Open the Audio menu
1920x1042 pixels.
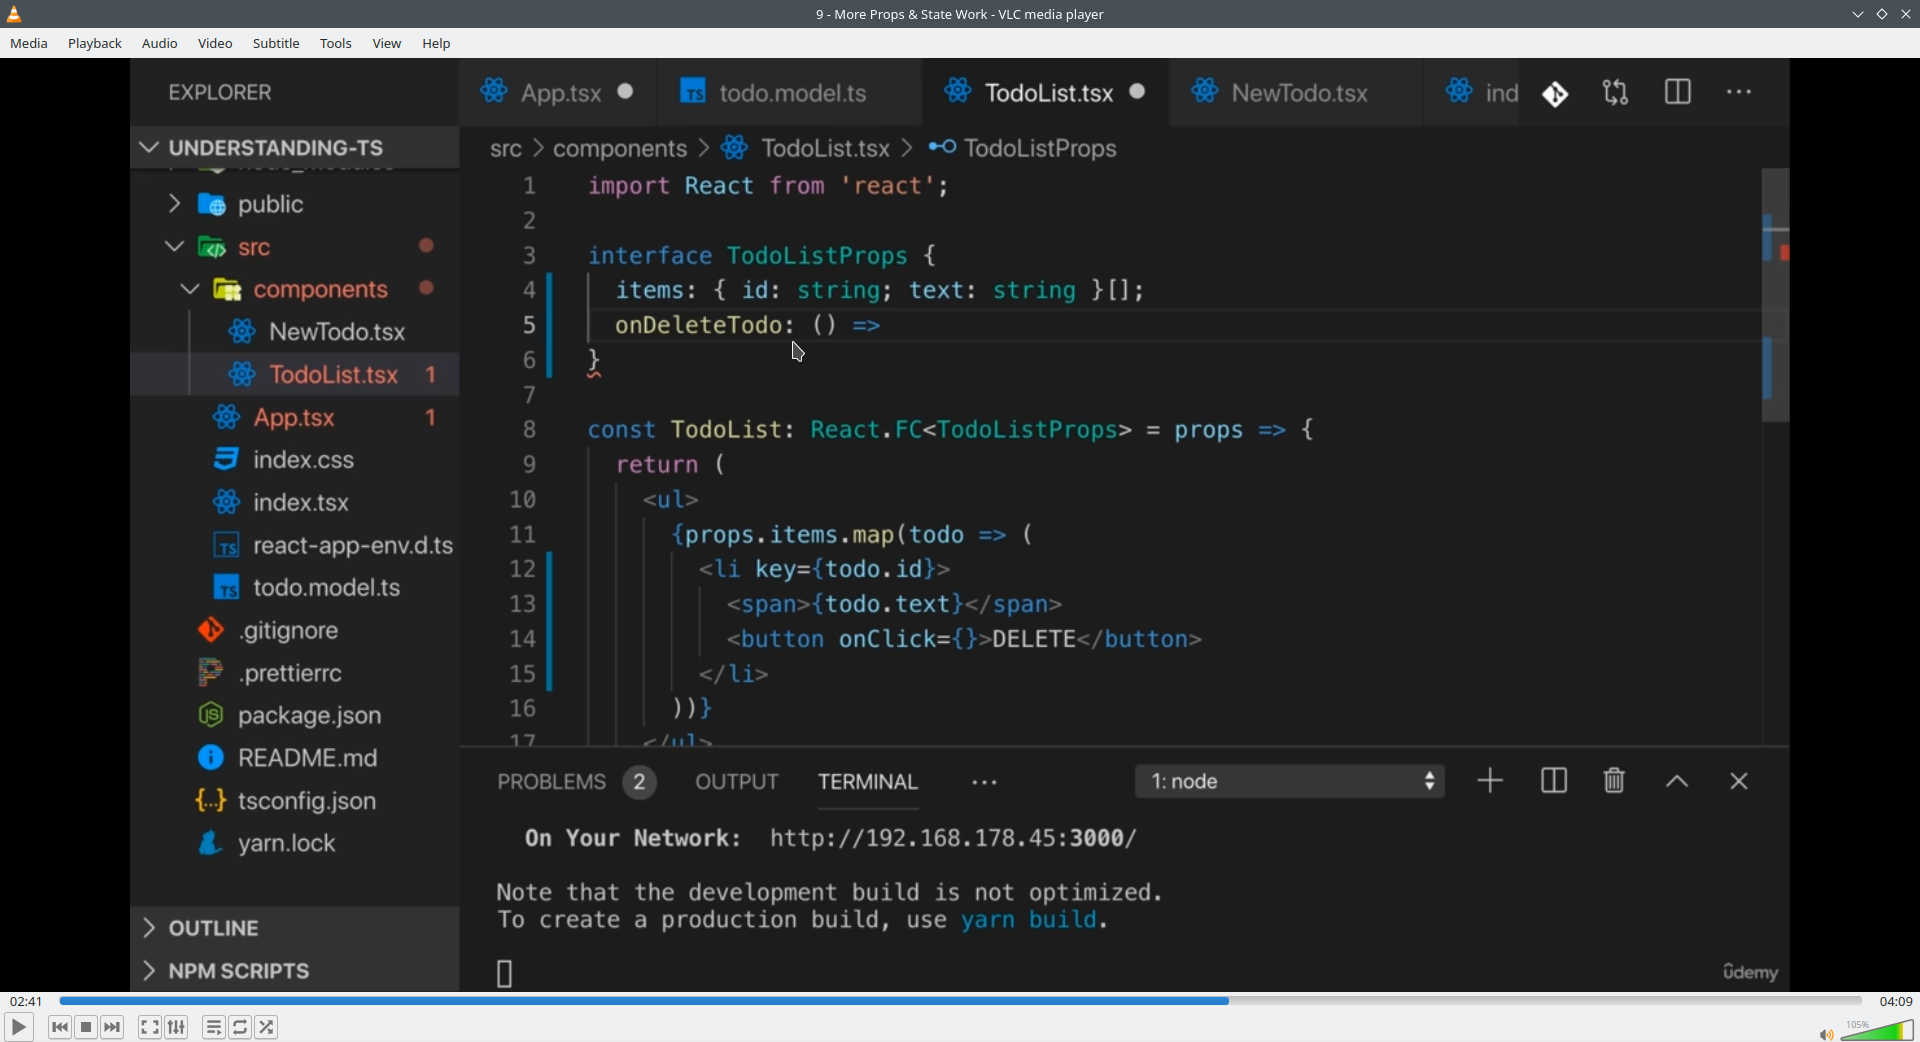[x=160, y=43]
